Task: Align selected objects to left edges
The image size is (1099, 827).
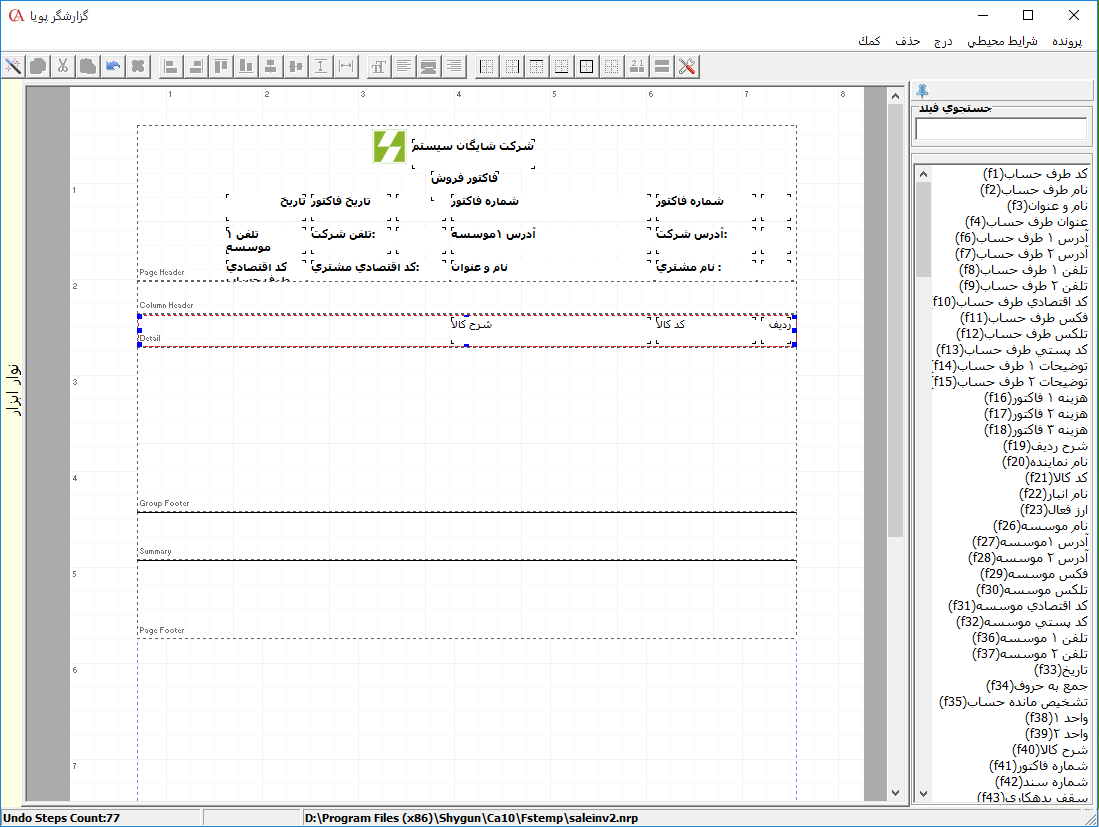Action: coord(171,66)
